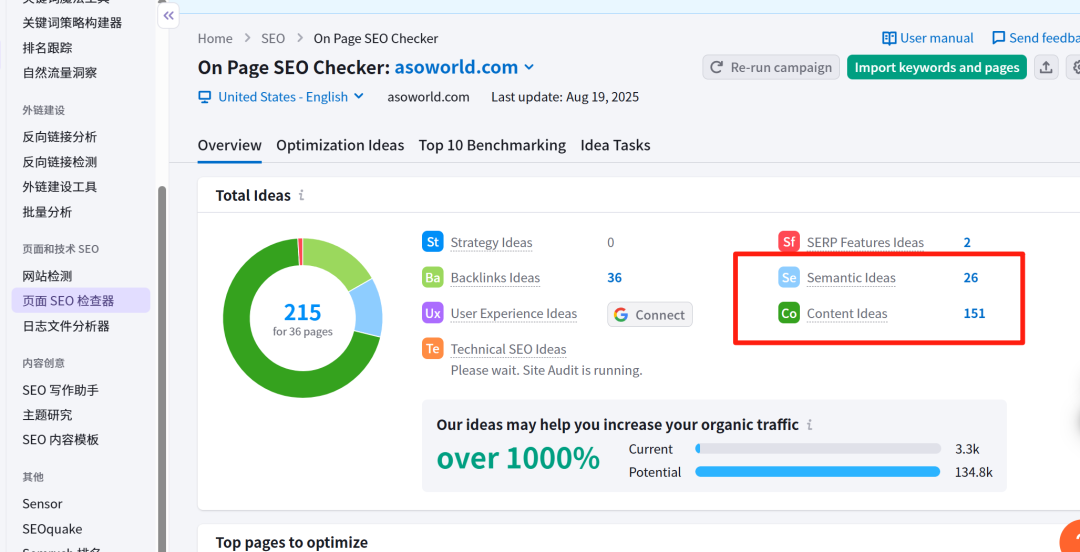Open the SERP Features Ideas link

pos(865,243)
